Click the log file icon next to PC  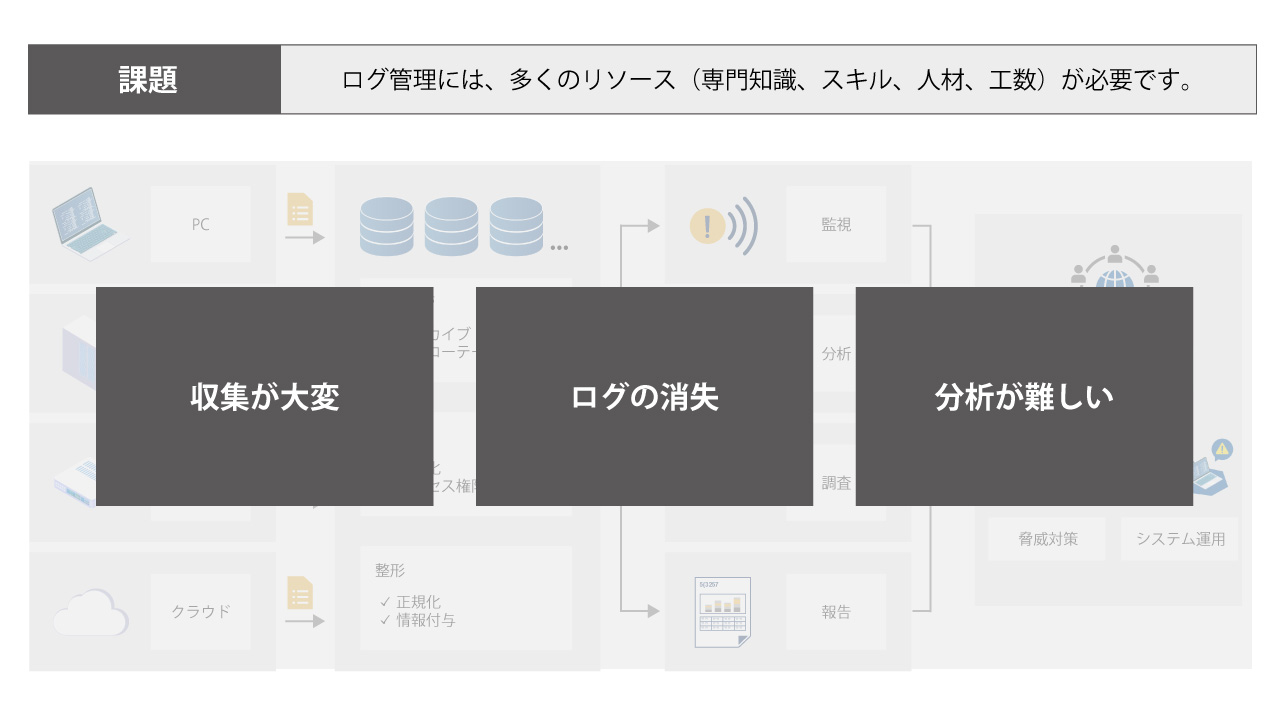[300, 209]
